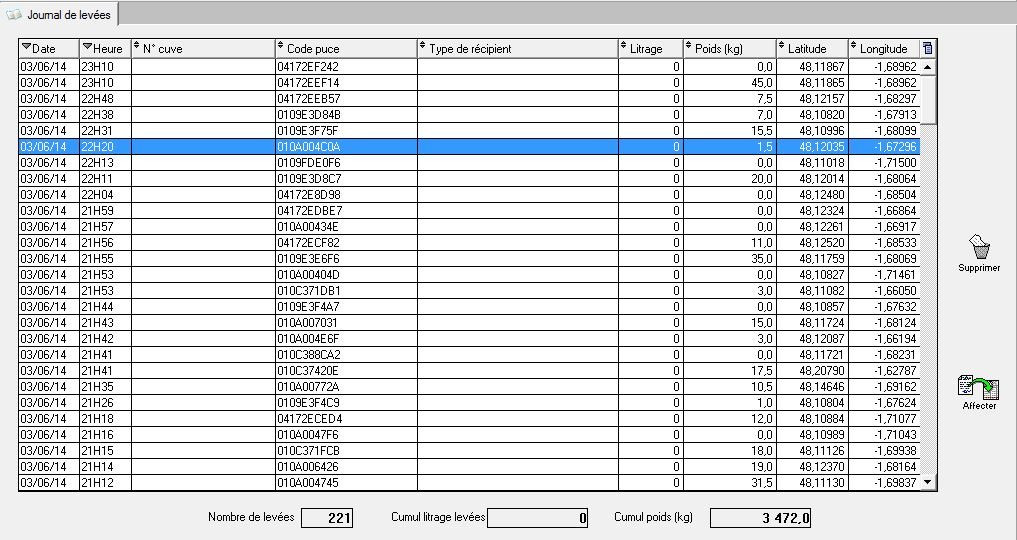The width and height of the screenshot is (1017, 540).
Task: Sort by Date column header
Action: (48, 48)
